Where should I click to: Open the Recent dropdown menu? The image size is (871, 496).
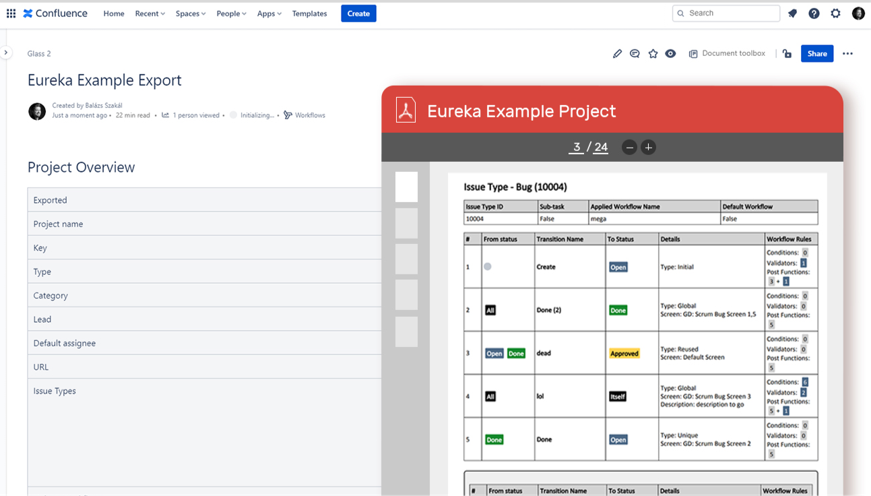(150, 14)
